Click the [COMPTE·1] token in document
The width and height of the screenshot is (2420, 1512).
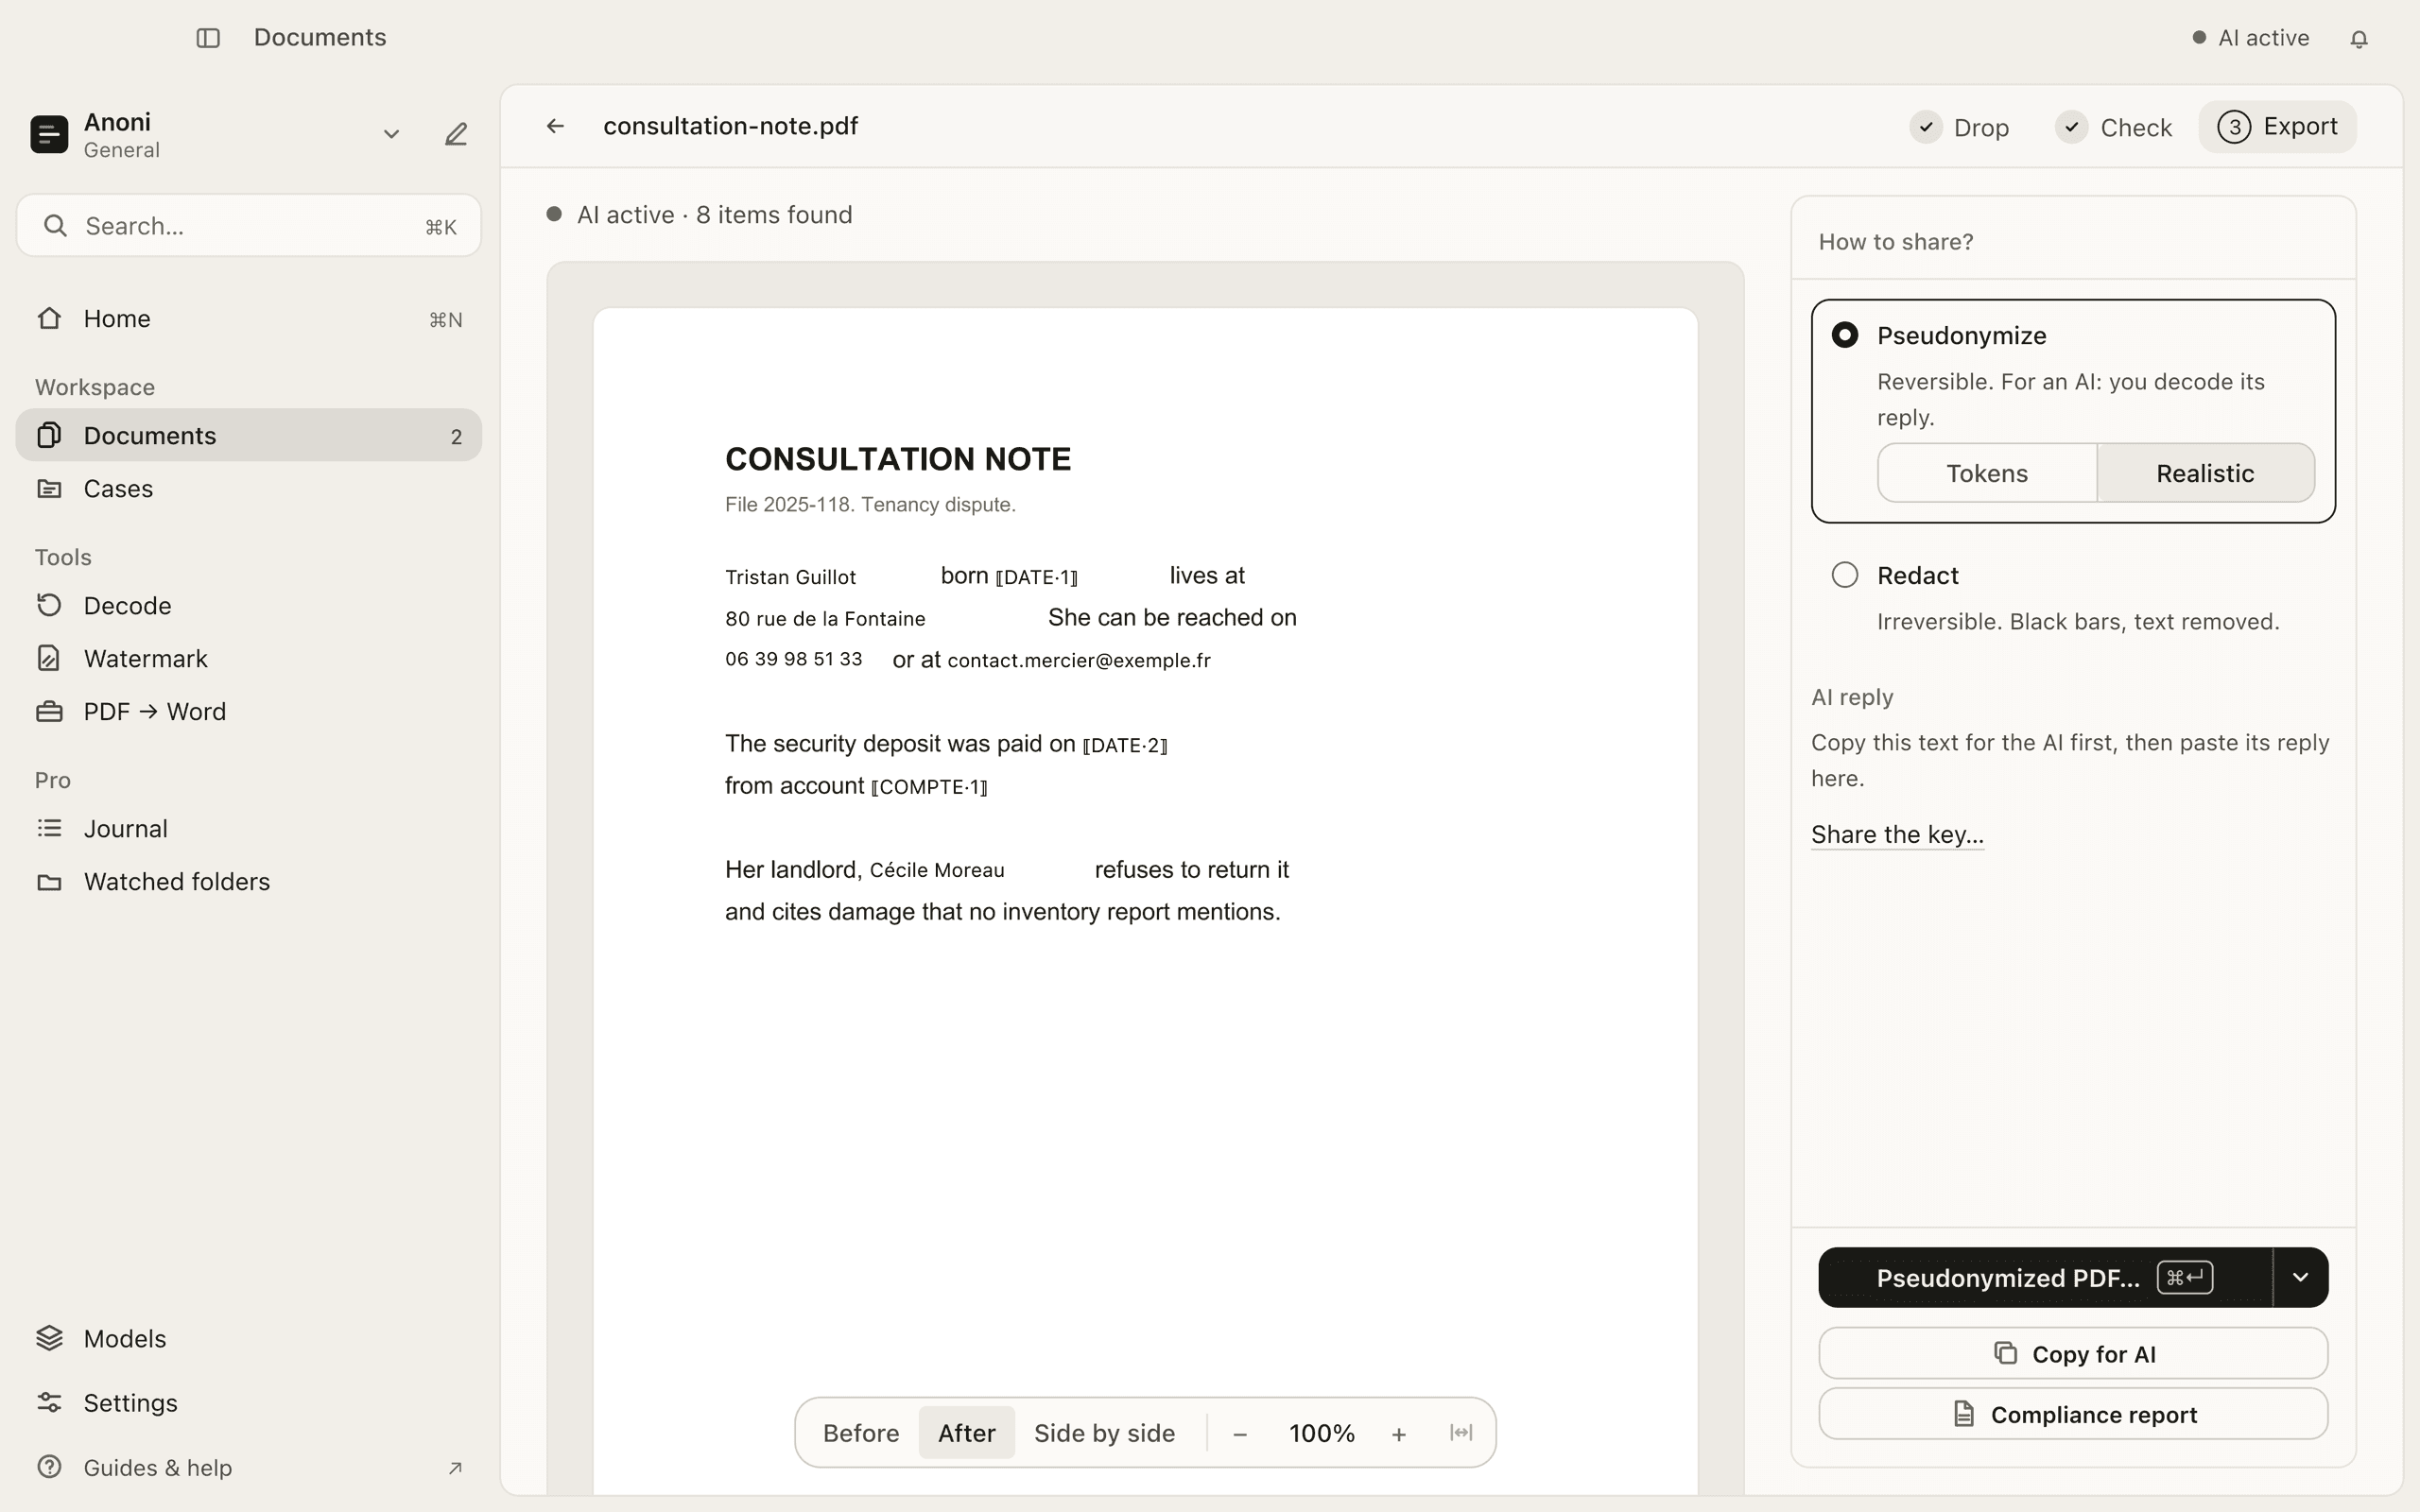point(929,787)
